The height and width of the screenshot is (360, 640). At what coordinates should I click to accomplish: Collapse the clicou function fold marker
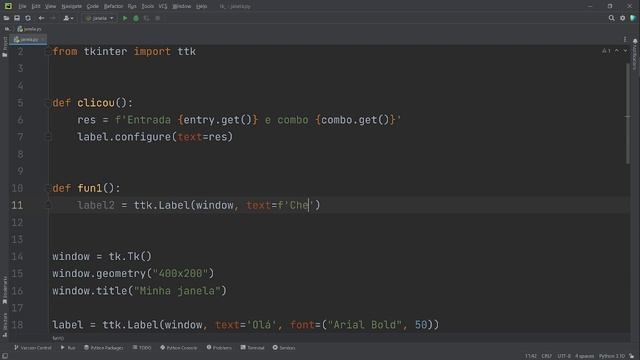(x=47, y=103)
